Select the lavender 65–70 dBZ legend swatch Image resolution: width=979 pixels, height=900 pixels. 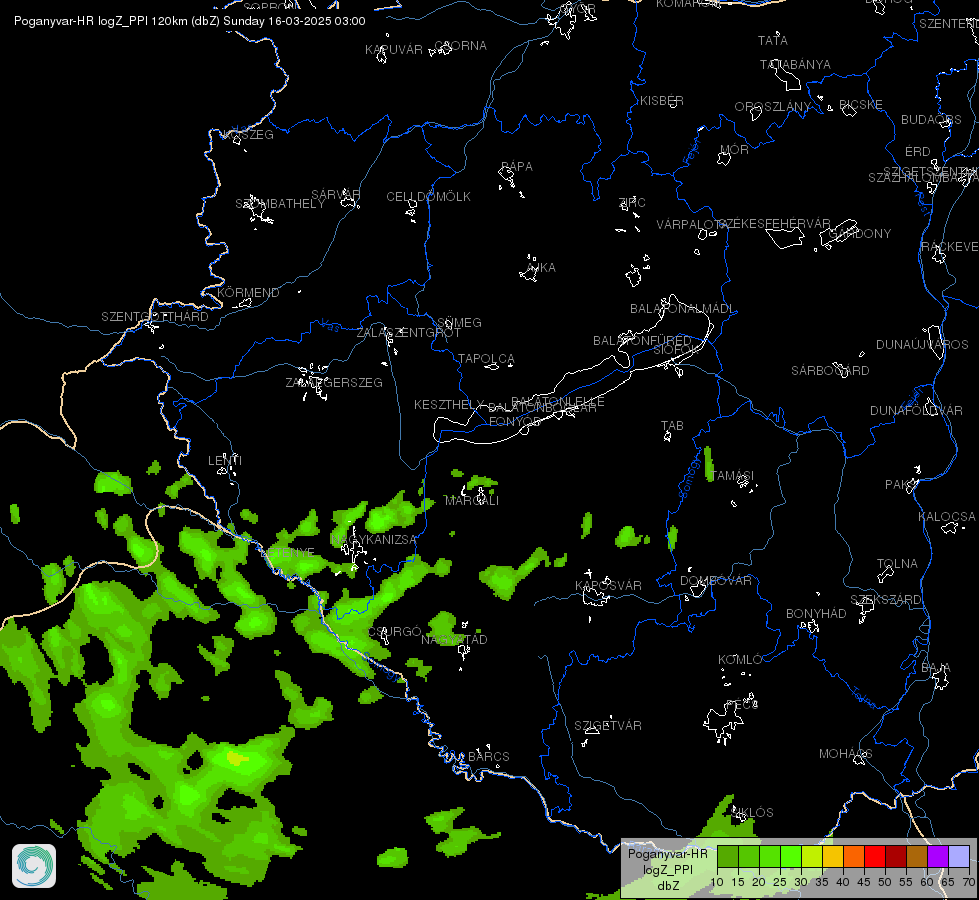(958, 857)
